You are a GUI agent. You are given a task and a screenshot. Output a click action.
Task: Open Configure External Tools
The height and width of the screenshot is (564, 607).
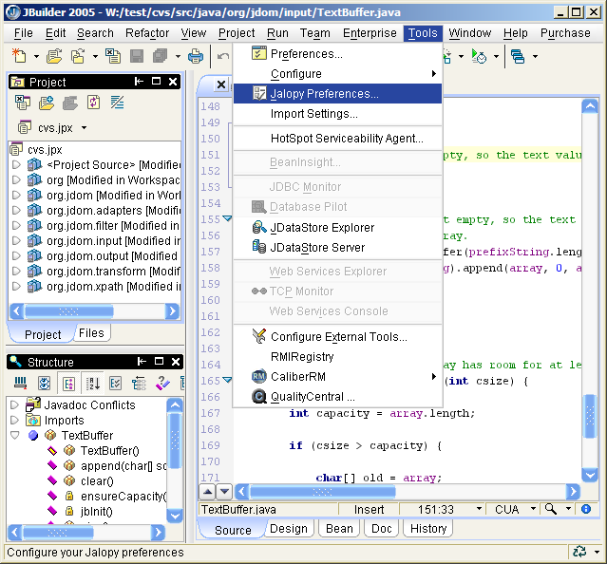[338, 337]
